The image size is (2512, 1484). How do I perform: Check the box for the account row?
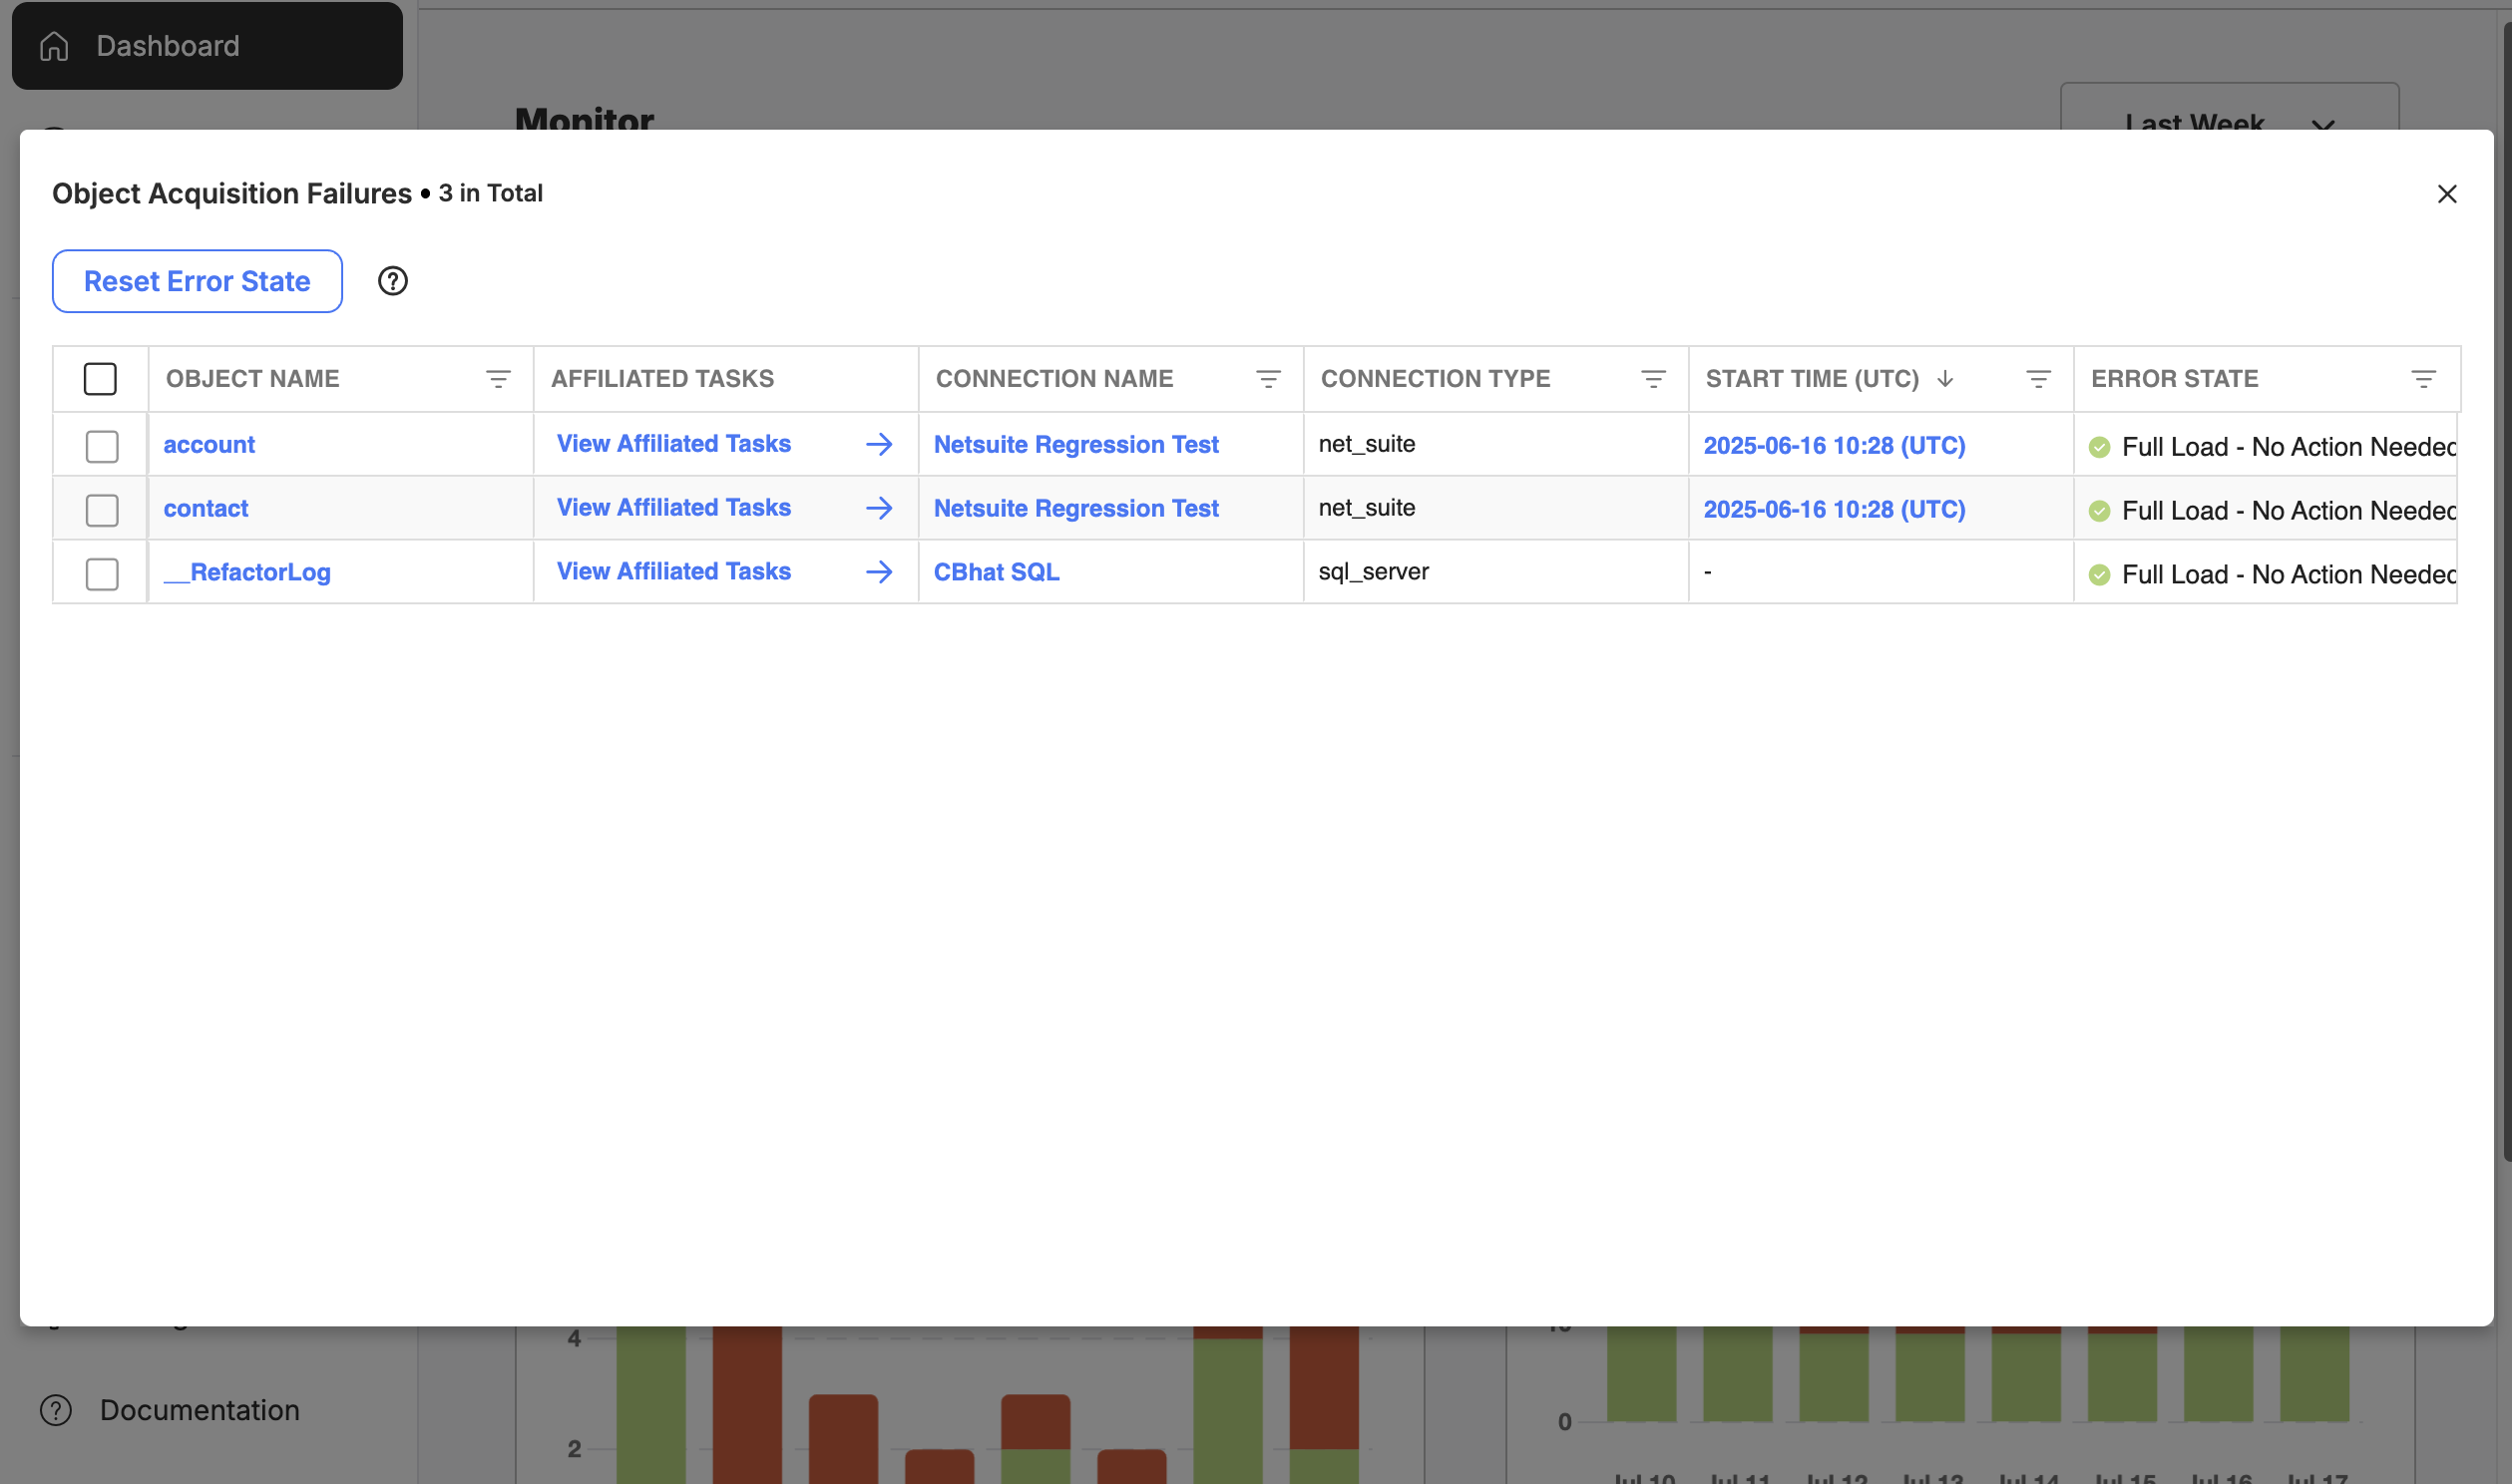tap(102, 446)
